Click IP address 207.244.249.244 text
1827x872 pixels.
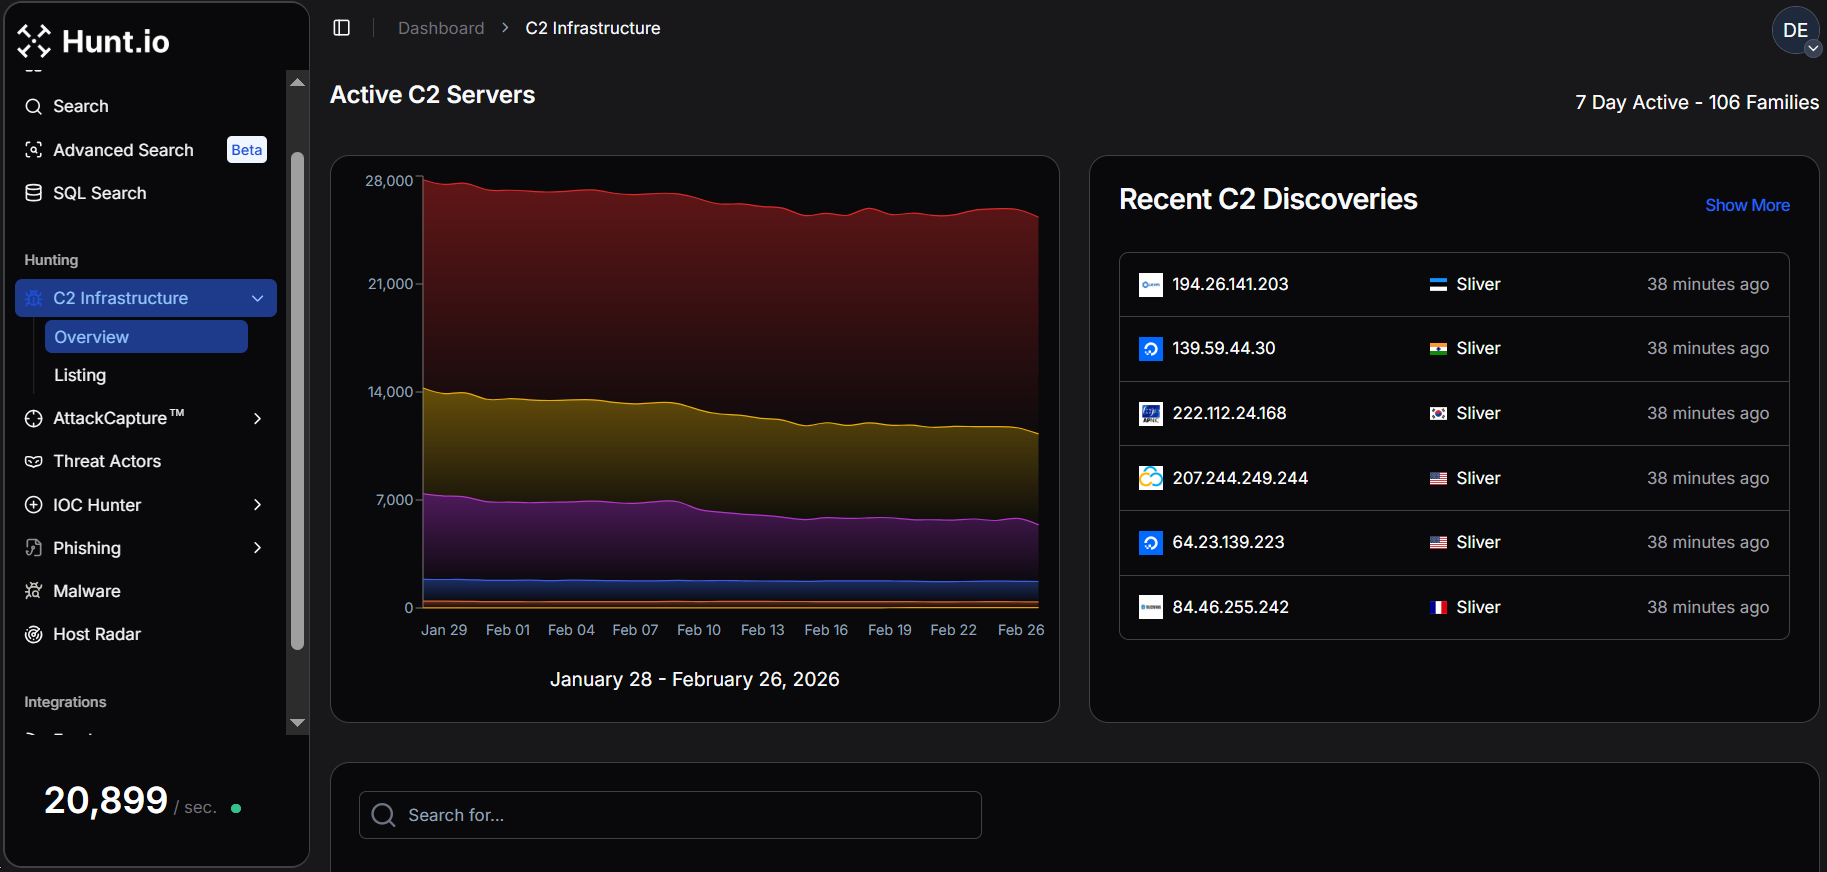click(x=1240, y=479)
